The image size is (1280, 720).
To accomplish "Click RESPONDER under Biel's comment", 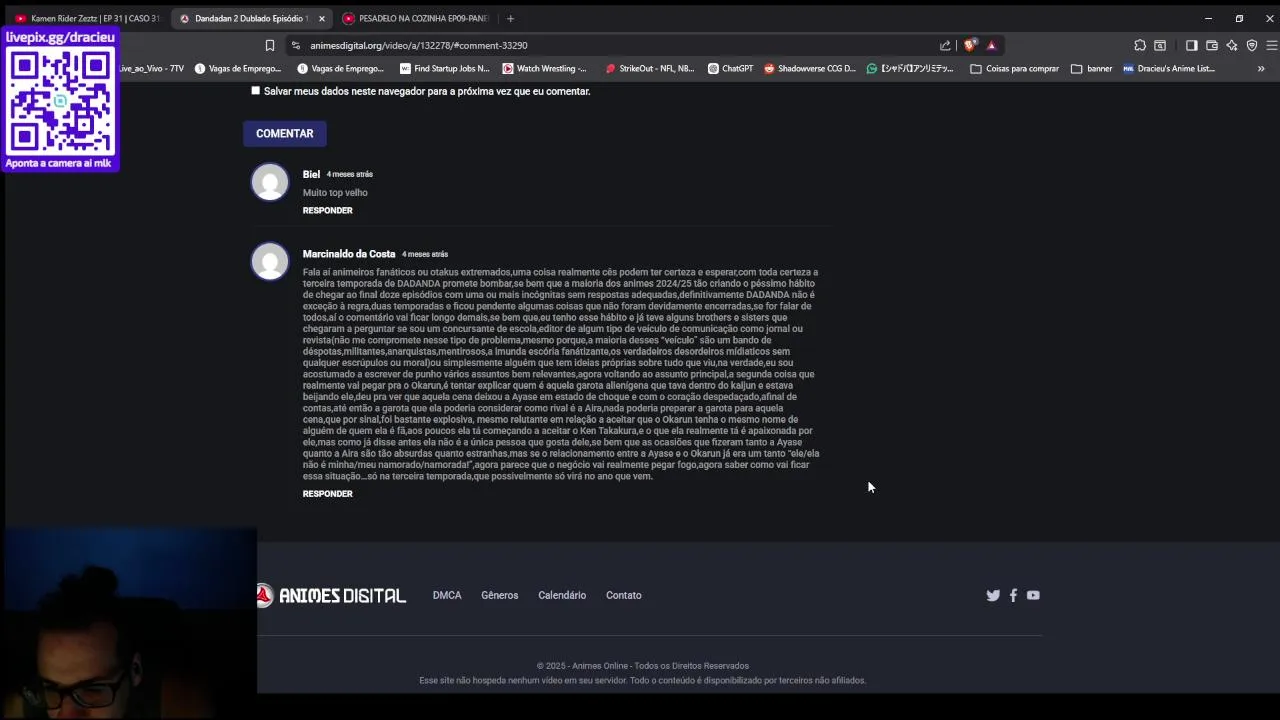I will tap(328, 211).
